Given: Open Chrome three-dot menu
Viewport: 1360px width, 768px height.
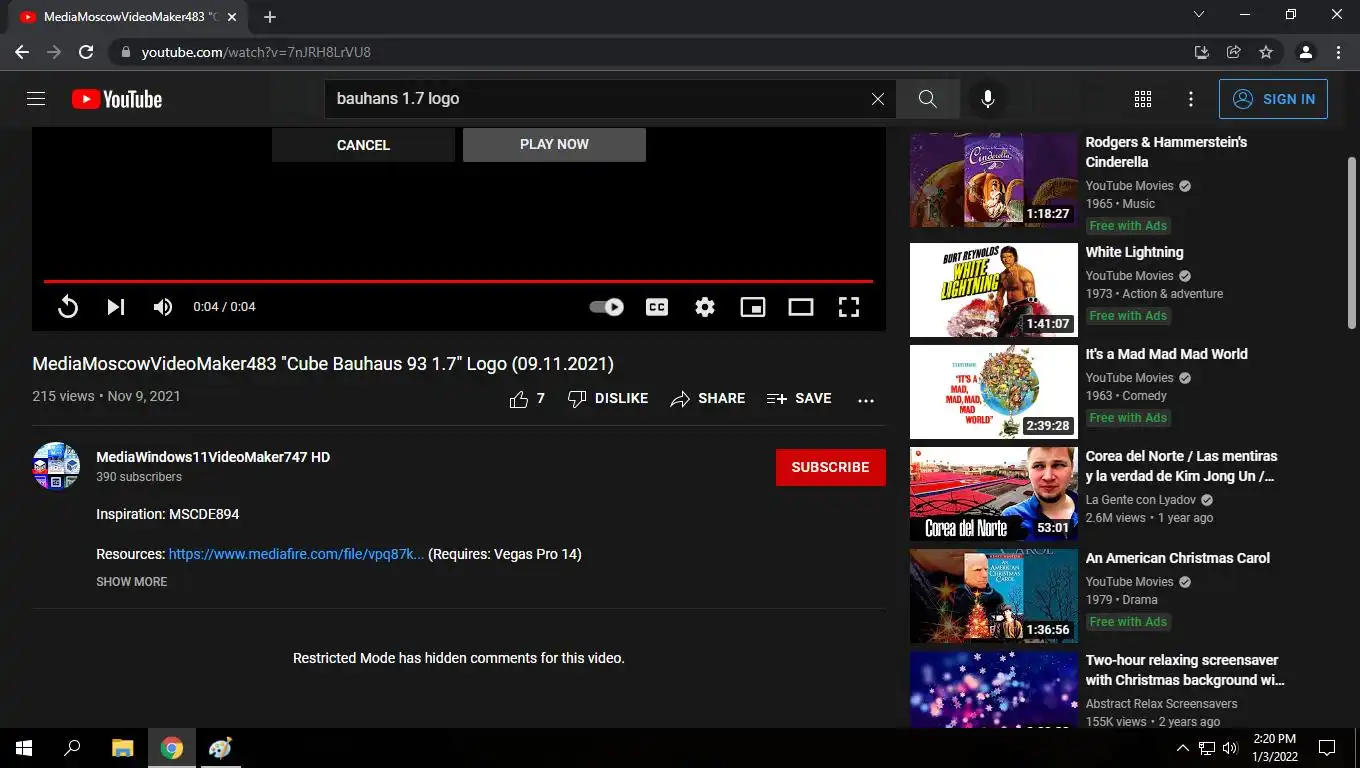Looking at the screenshot, I should click(x=1338, y=52).
